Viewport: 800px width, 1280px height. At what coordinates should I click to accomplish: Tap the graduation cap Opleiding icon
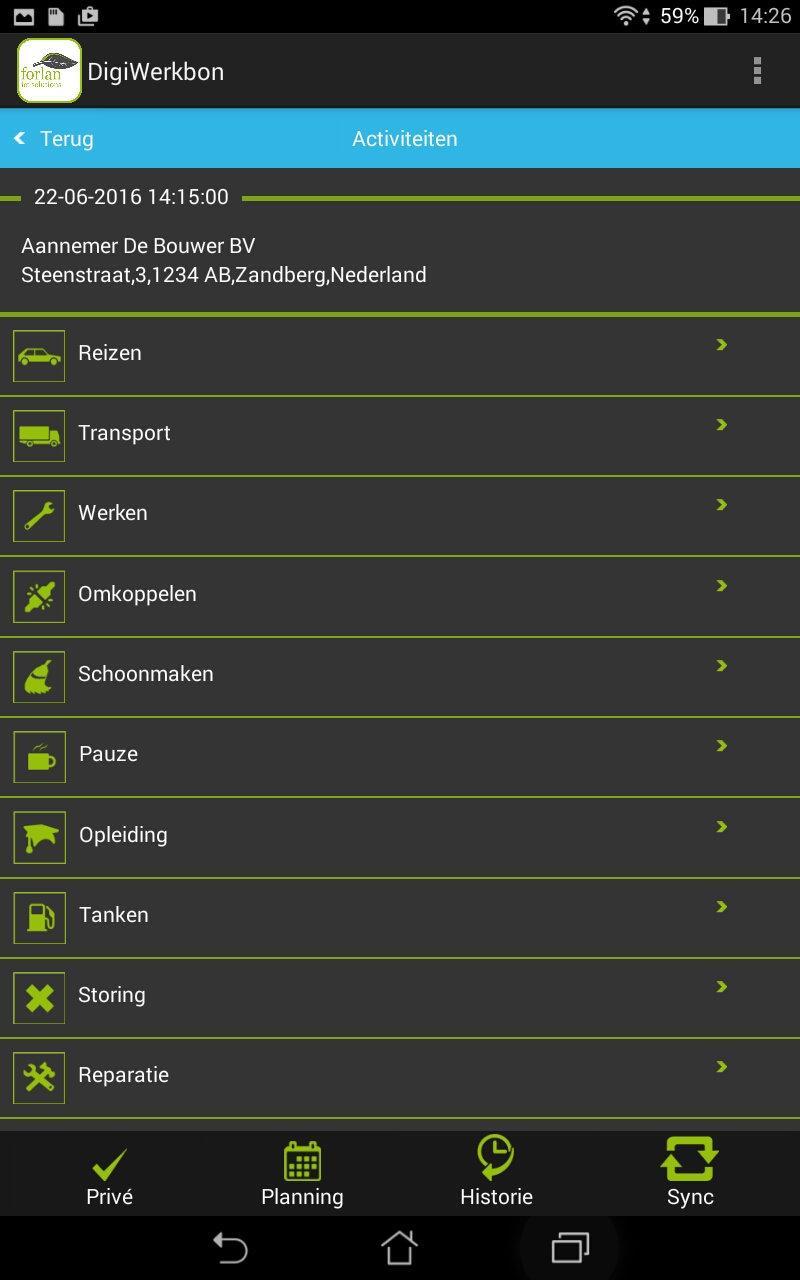pyautogui.click(x=39, y=837)
